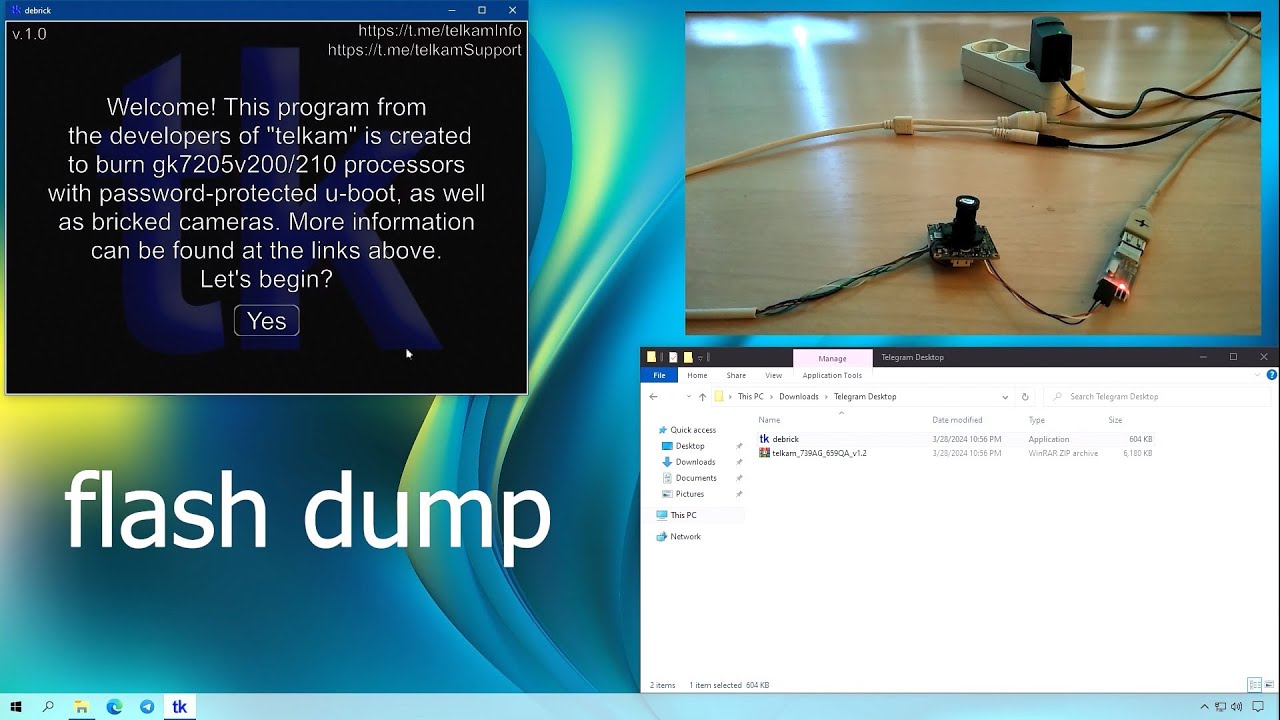The height and width of the screenshot is (720, 1280).
Task: Click the Yes button in debrick
Action: [x=266, y=320]
